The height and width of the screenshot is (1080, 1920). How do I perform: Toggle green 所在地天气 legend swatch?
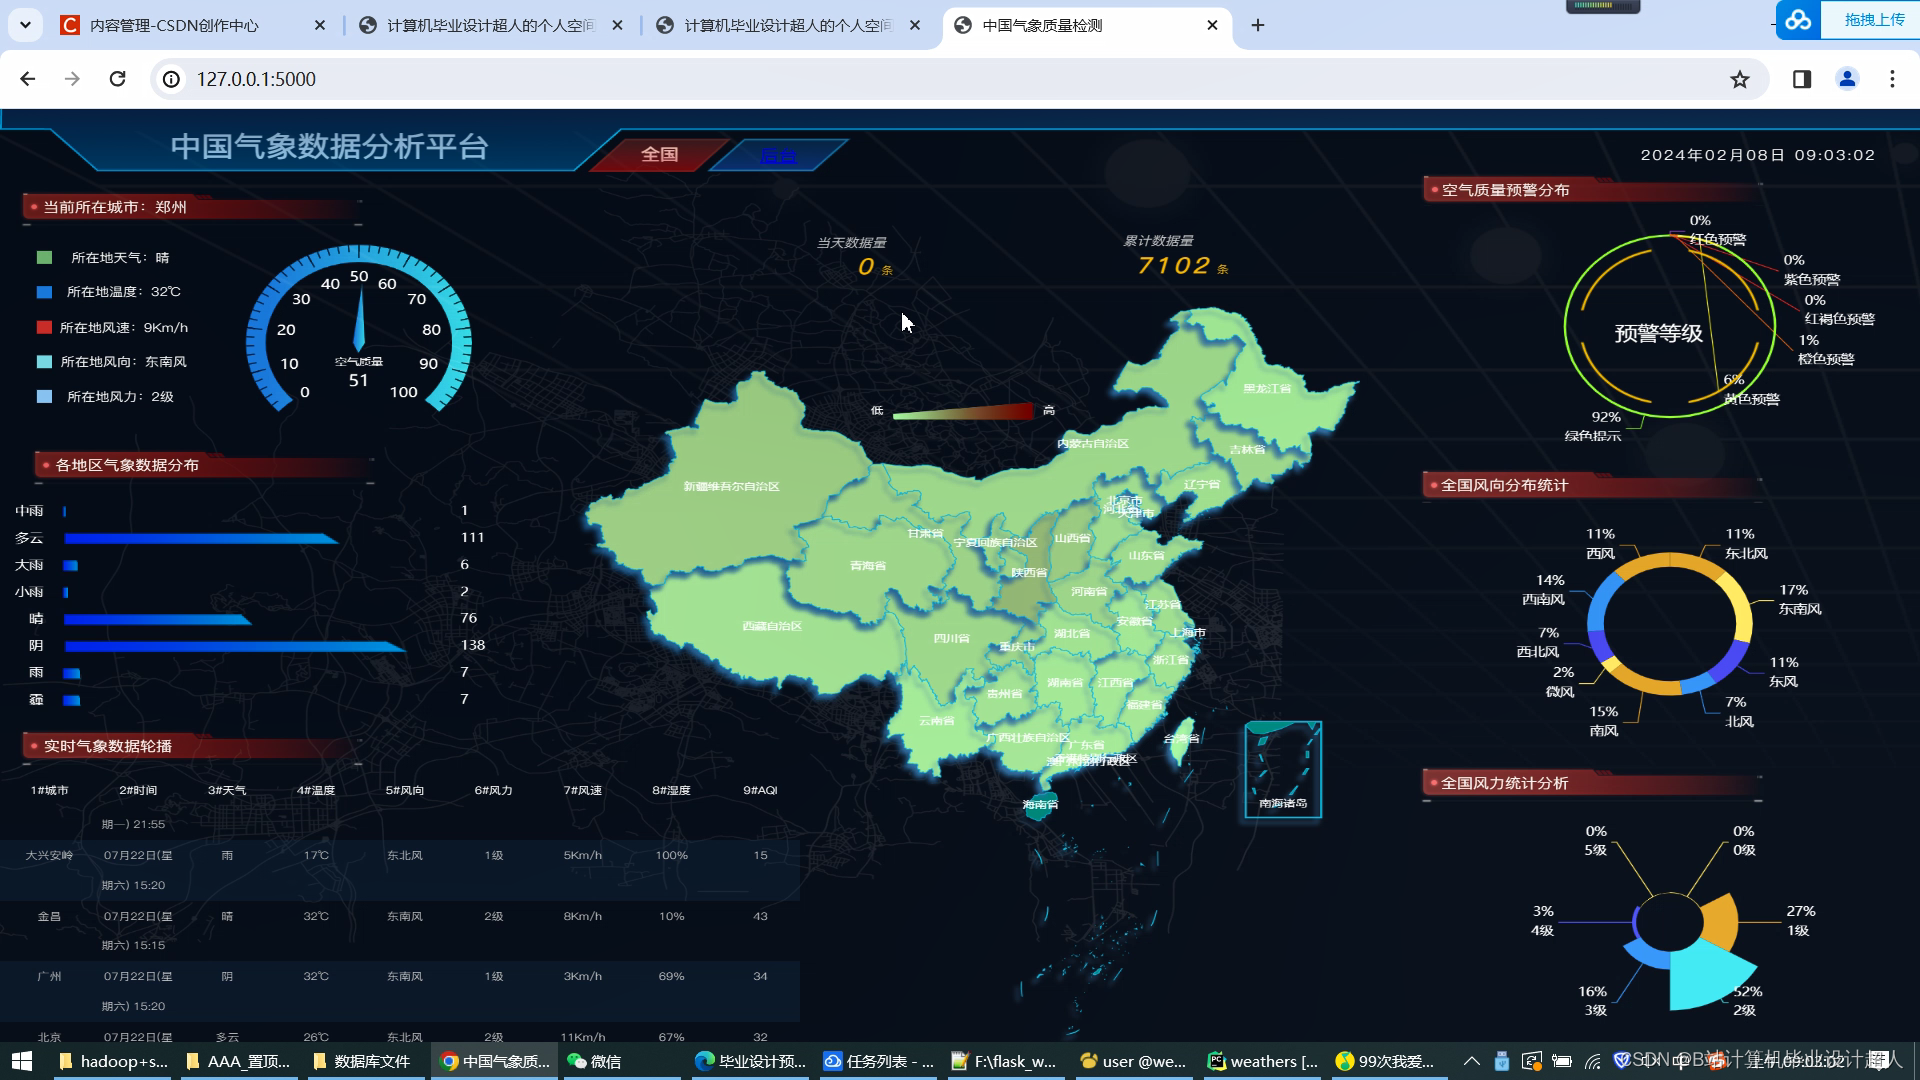44,258
